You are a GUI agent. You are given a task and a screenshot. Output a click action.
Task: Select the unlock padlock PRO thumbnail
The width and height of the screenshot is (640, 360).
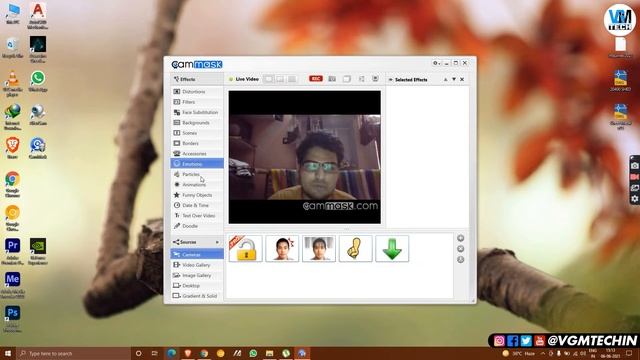(245, 248)
